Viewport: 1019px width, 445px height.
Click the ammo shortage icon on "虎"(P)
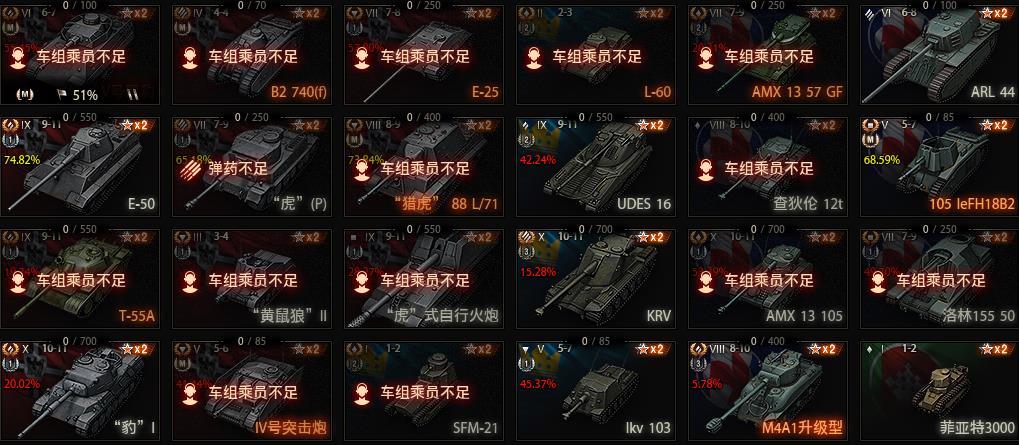click(x=192, y=168)
